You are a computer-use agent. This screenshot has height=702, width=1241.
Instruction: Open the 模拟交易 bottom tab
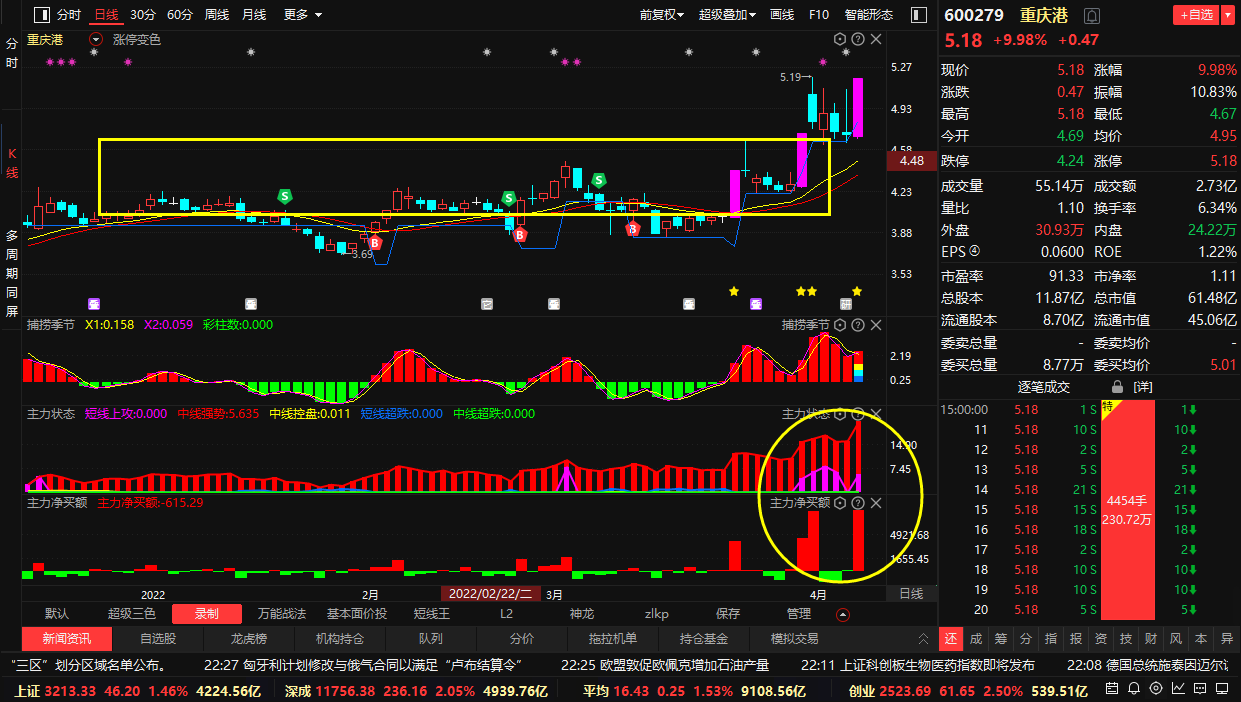[795, 638]
